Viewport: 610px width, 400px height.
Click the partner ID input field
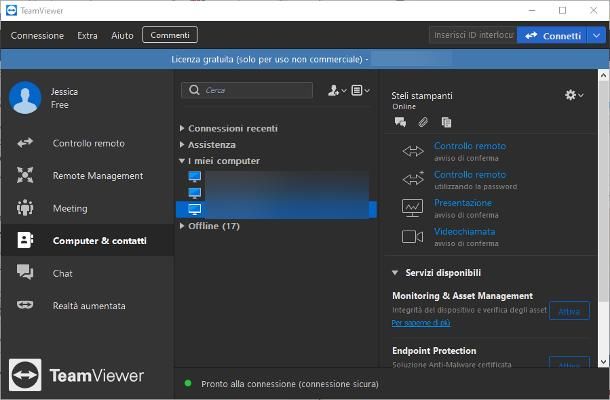(x=473, y=35)
